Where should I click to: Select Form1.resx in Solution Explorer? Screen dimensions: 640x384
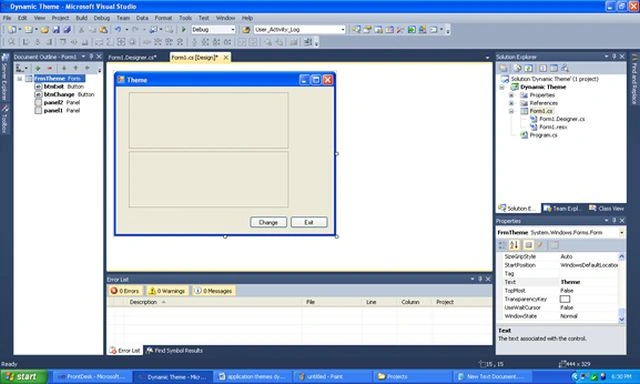549,127
